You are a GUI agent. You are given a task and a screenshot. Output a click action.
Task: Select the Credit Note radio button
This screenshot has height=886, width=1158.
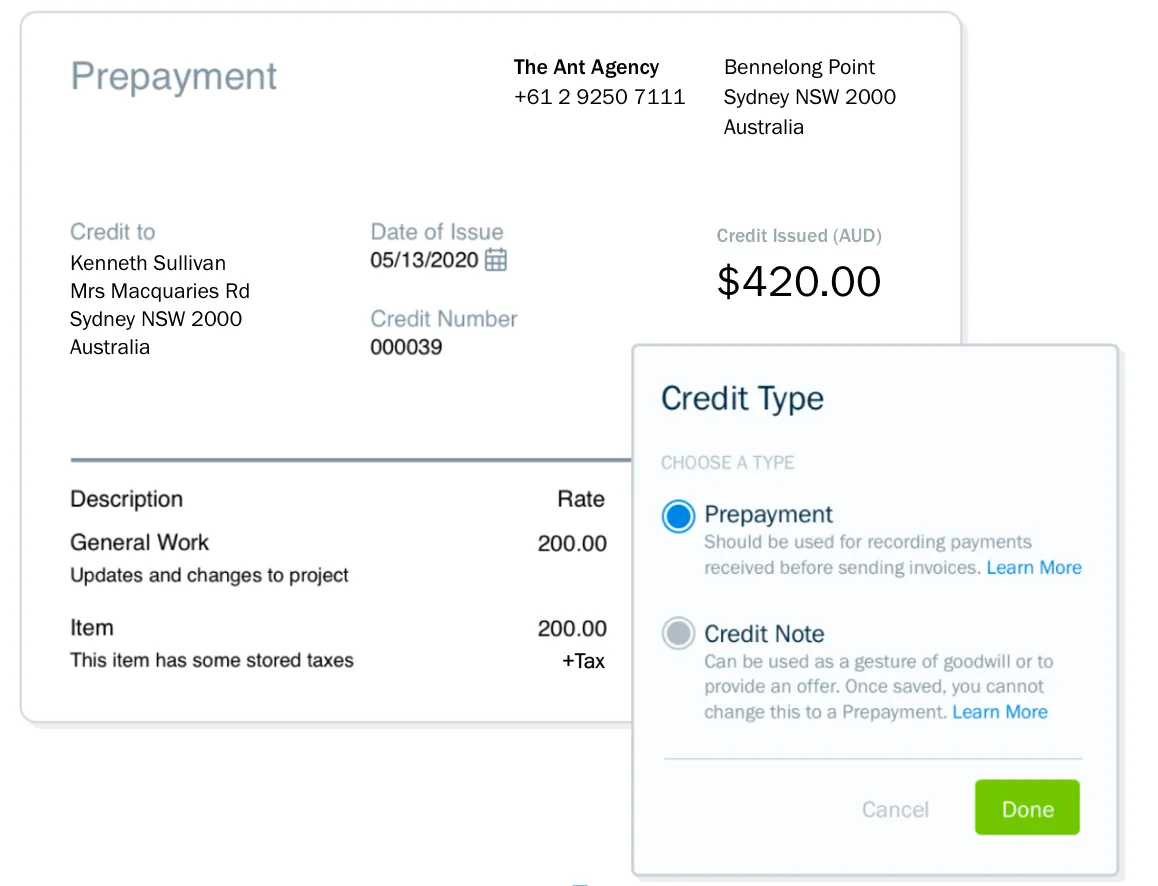point(678,634)
